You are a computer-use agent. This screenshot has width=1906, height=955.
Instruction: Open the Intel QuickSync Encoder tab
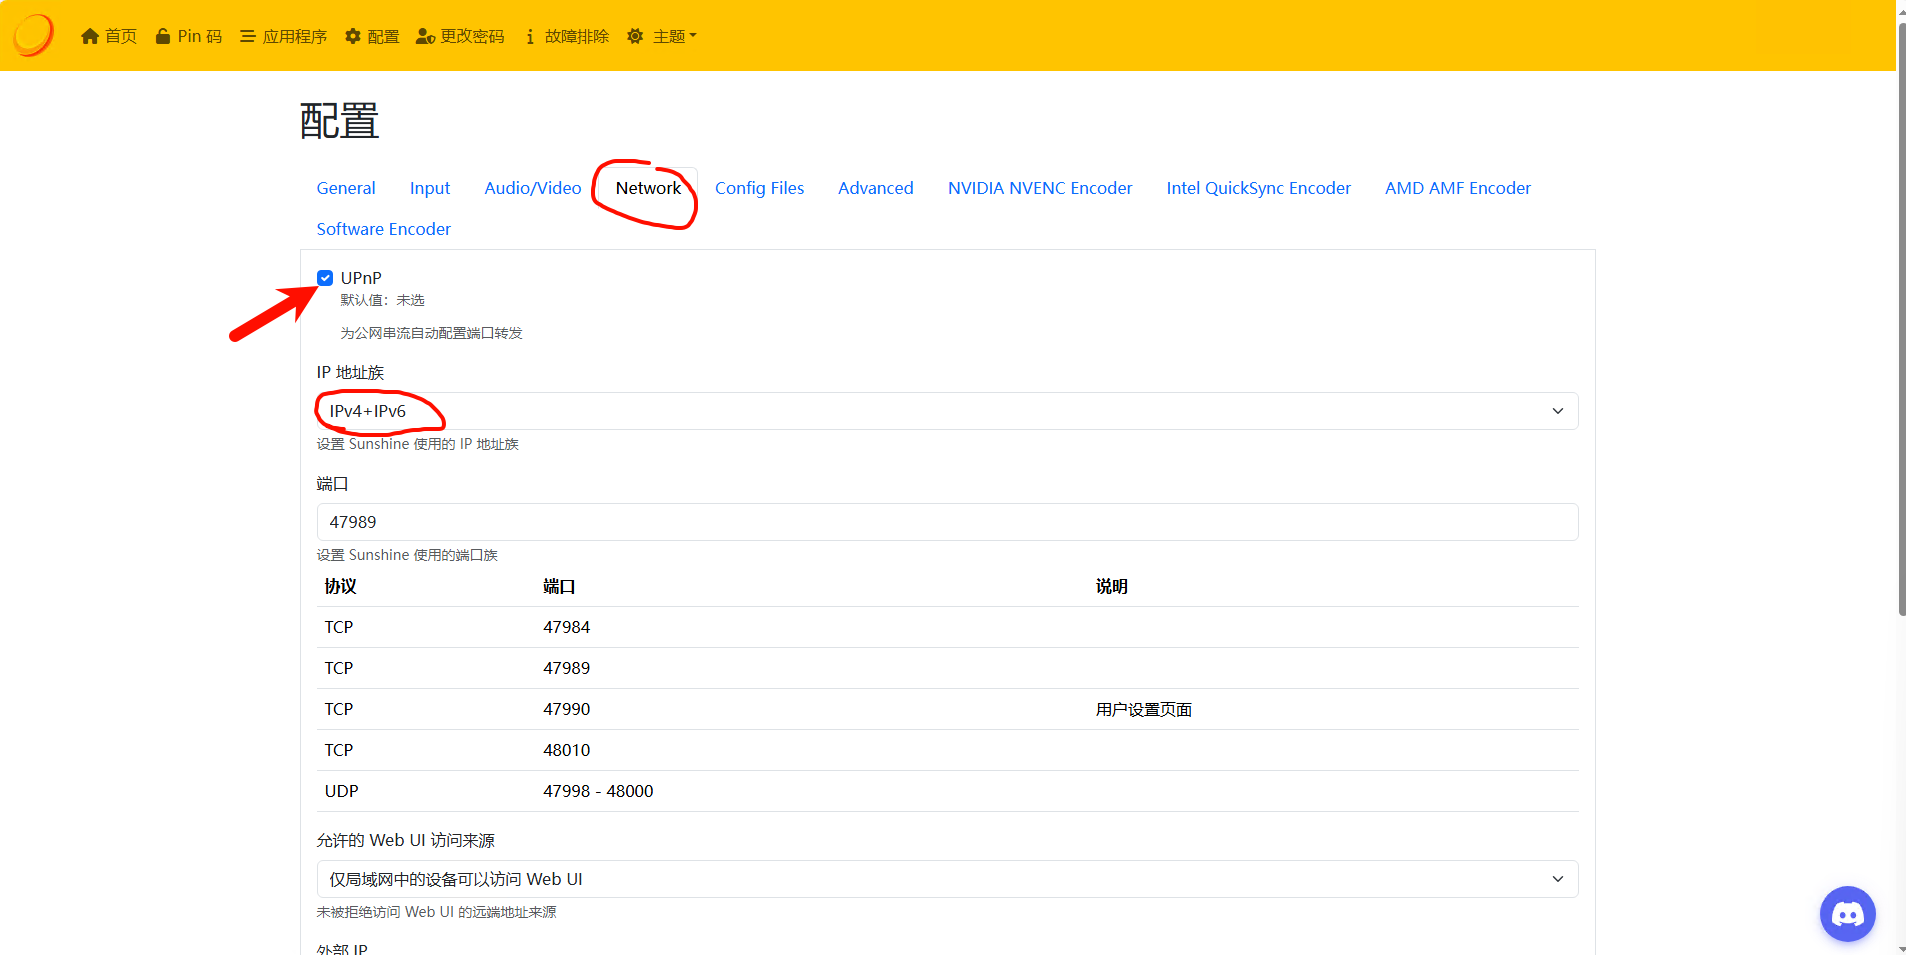tap(1258, 188)
